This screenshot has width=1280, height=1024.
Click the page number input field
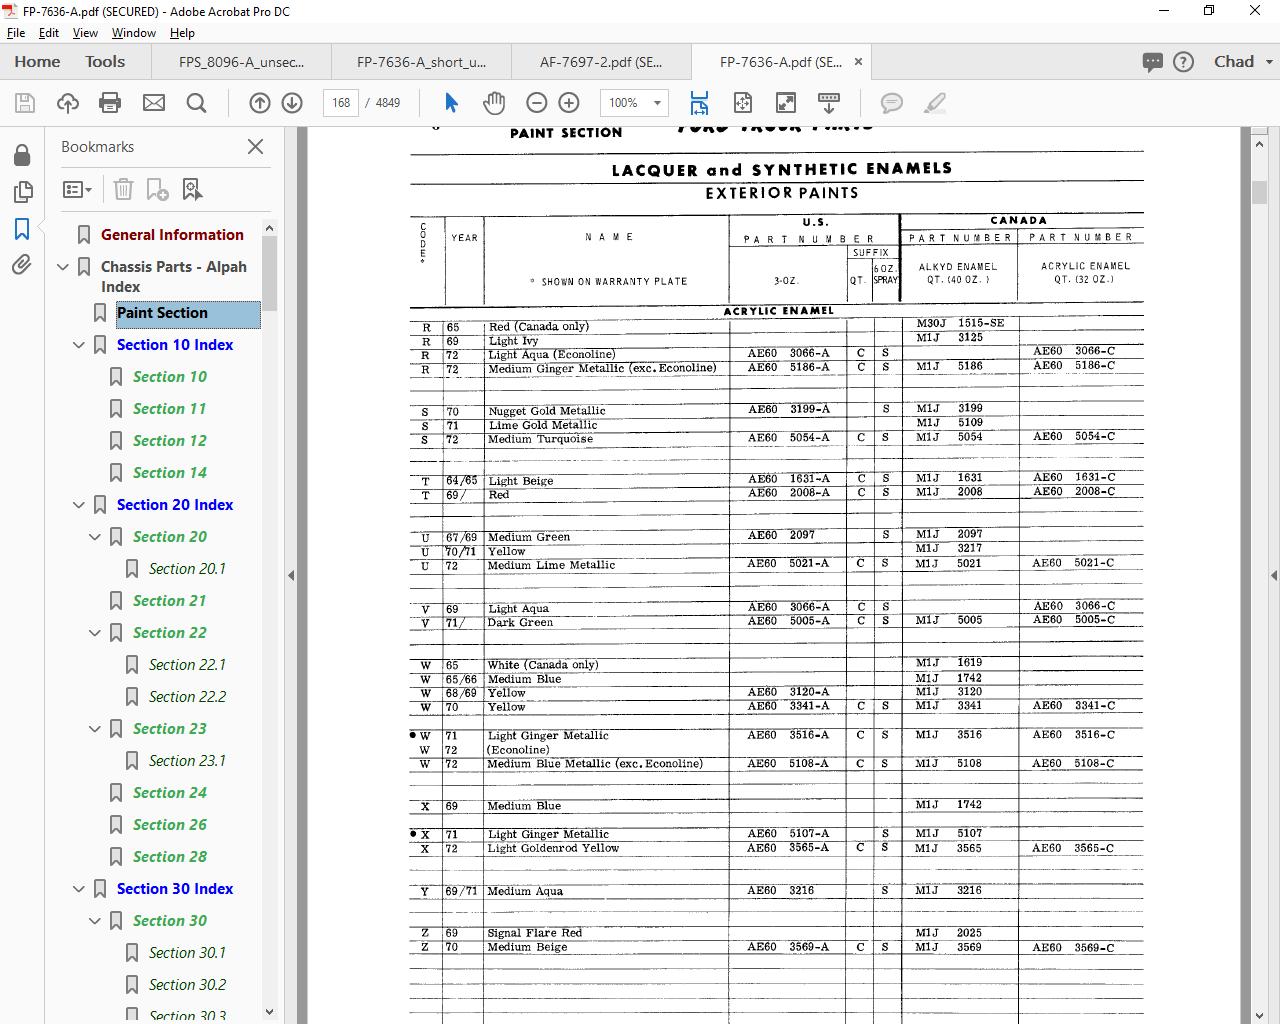[x=341, y=103]
